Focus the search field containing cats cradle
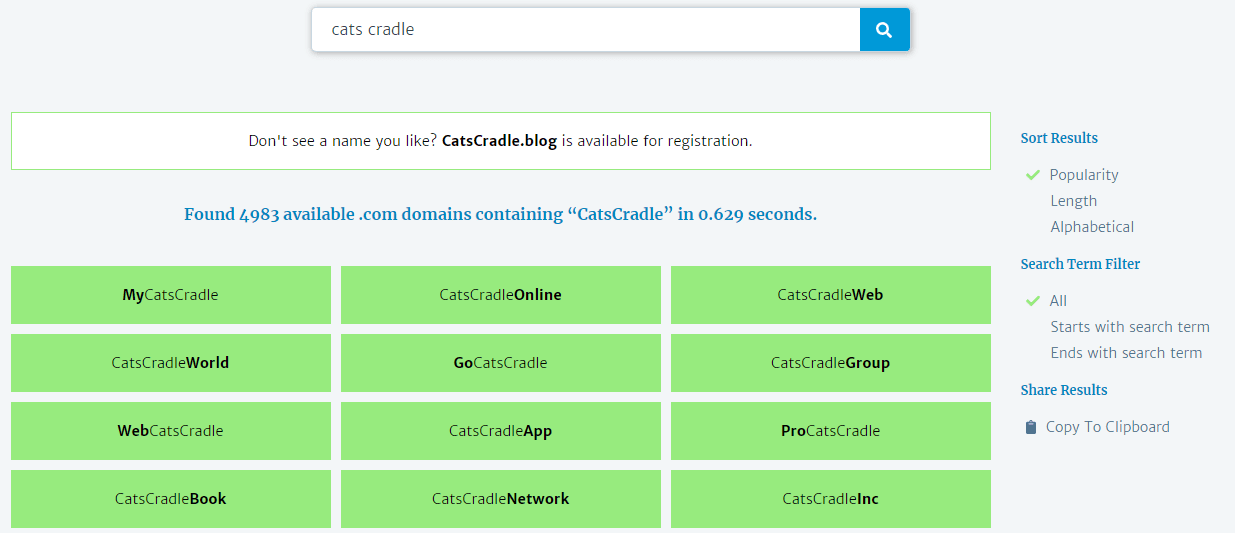1235x533 pixels. coord(586,30)
